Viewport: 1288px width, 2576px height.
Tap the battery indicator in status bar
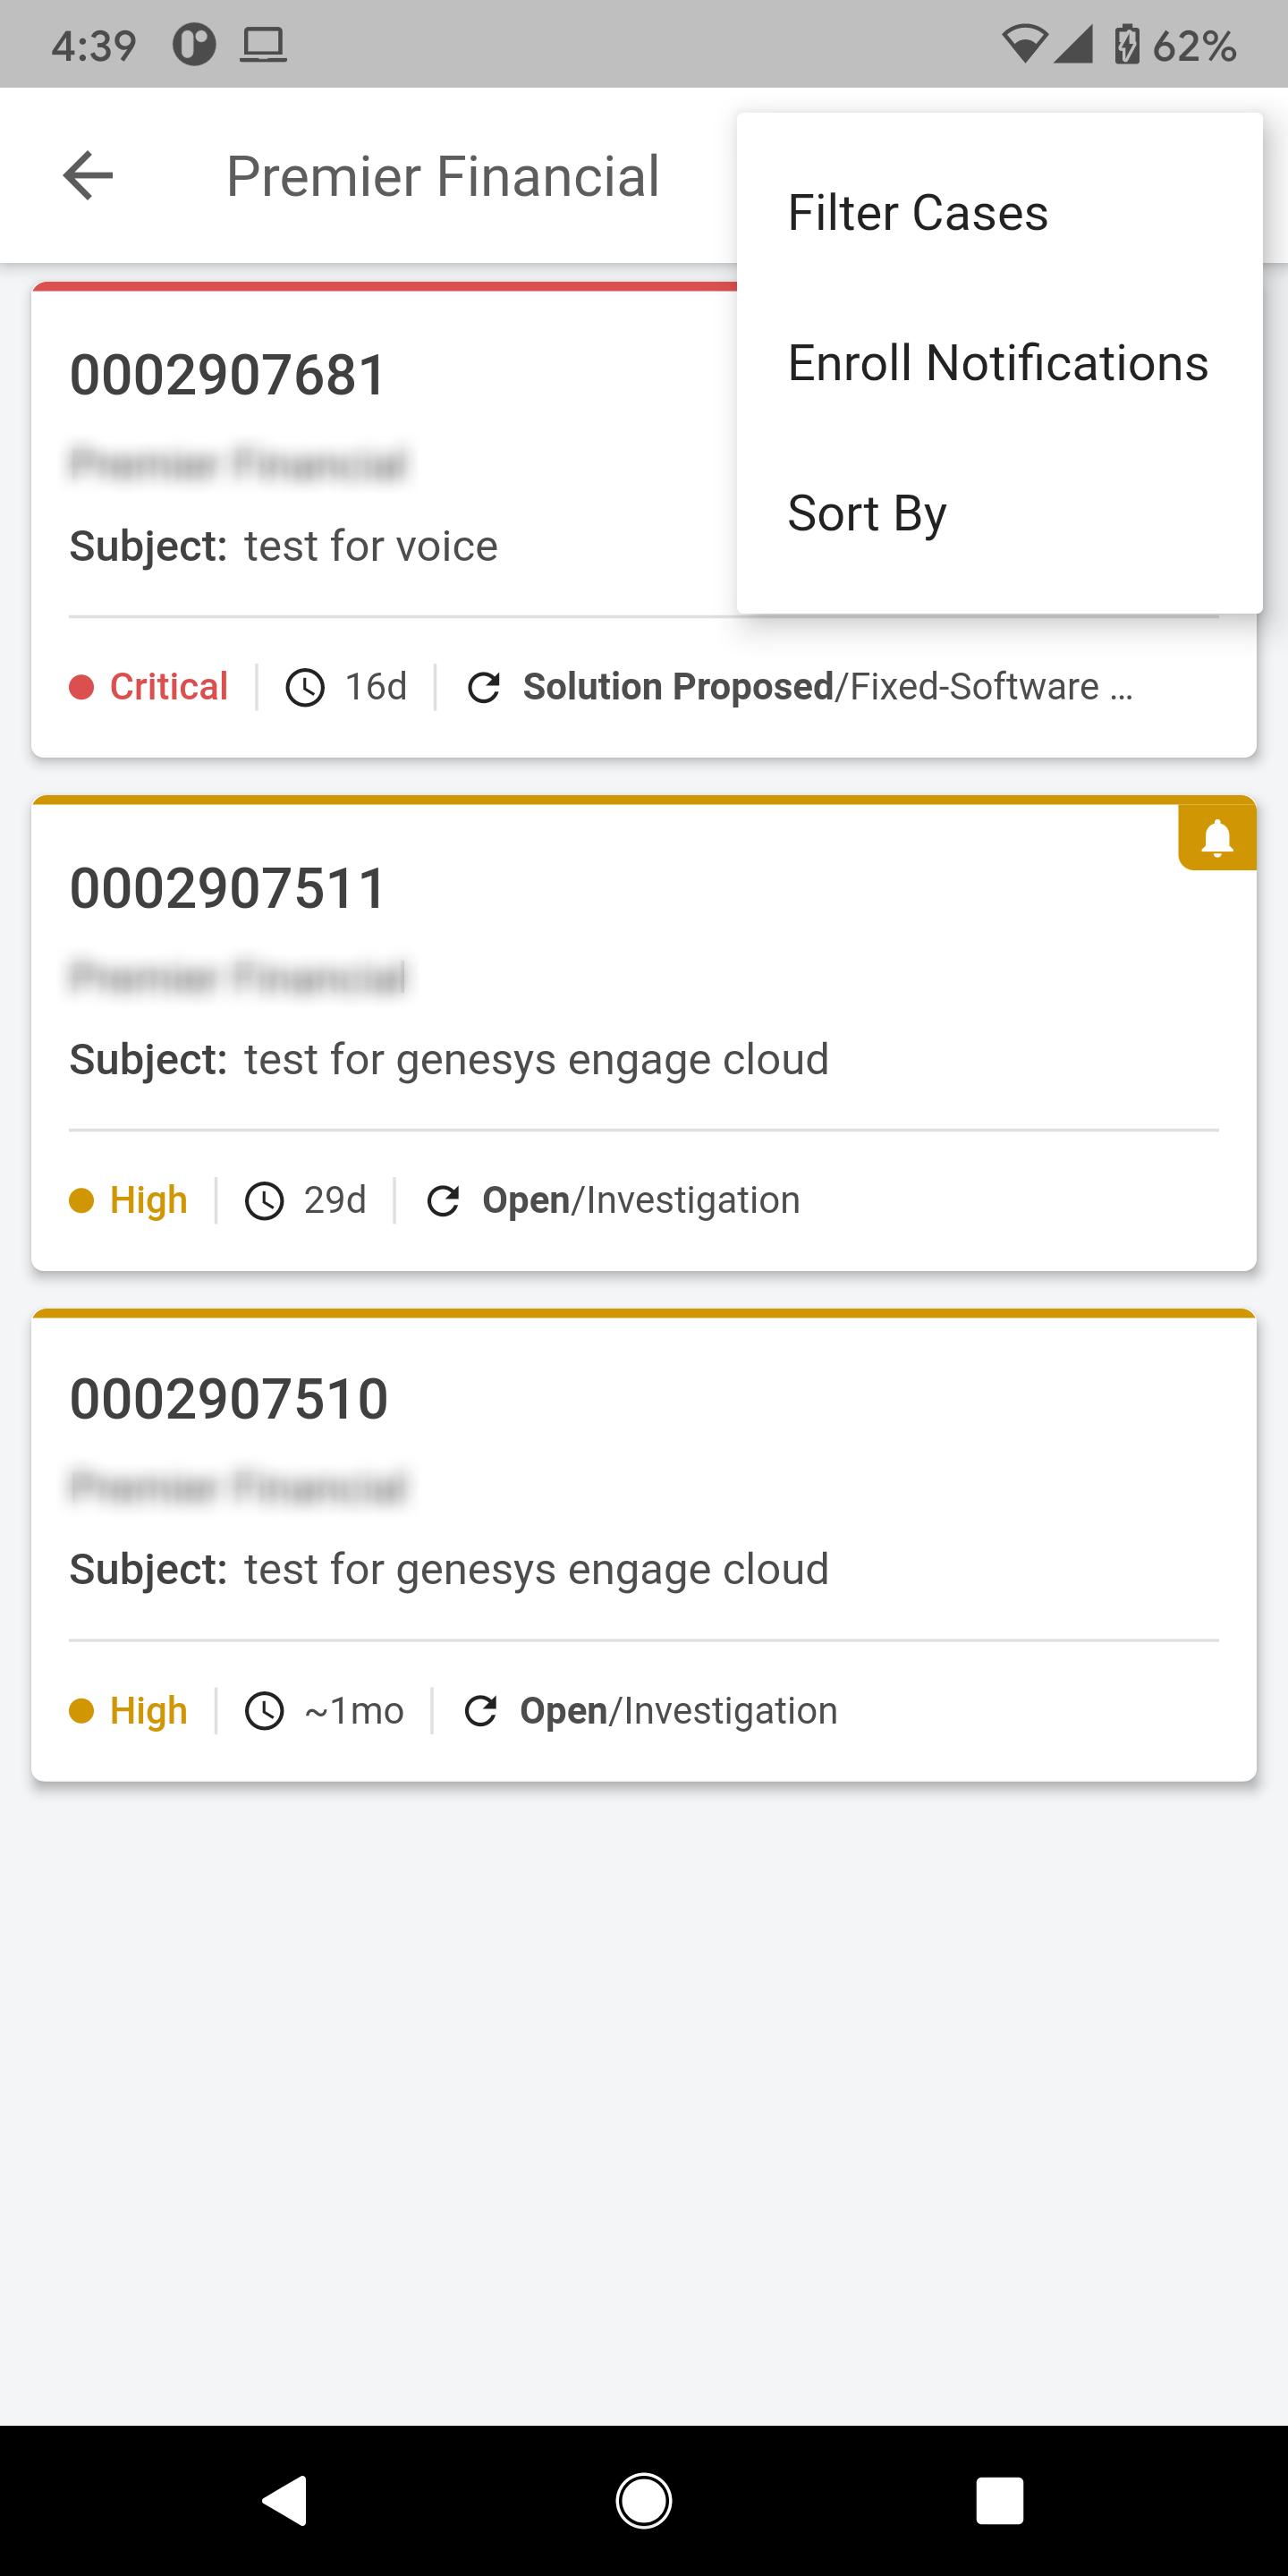click(x=1127, y=45)
